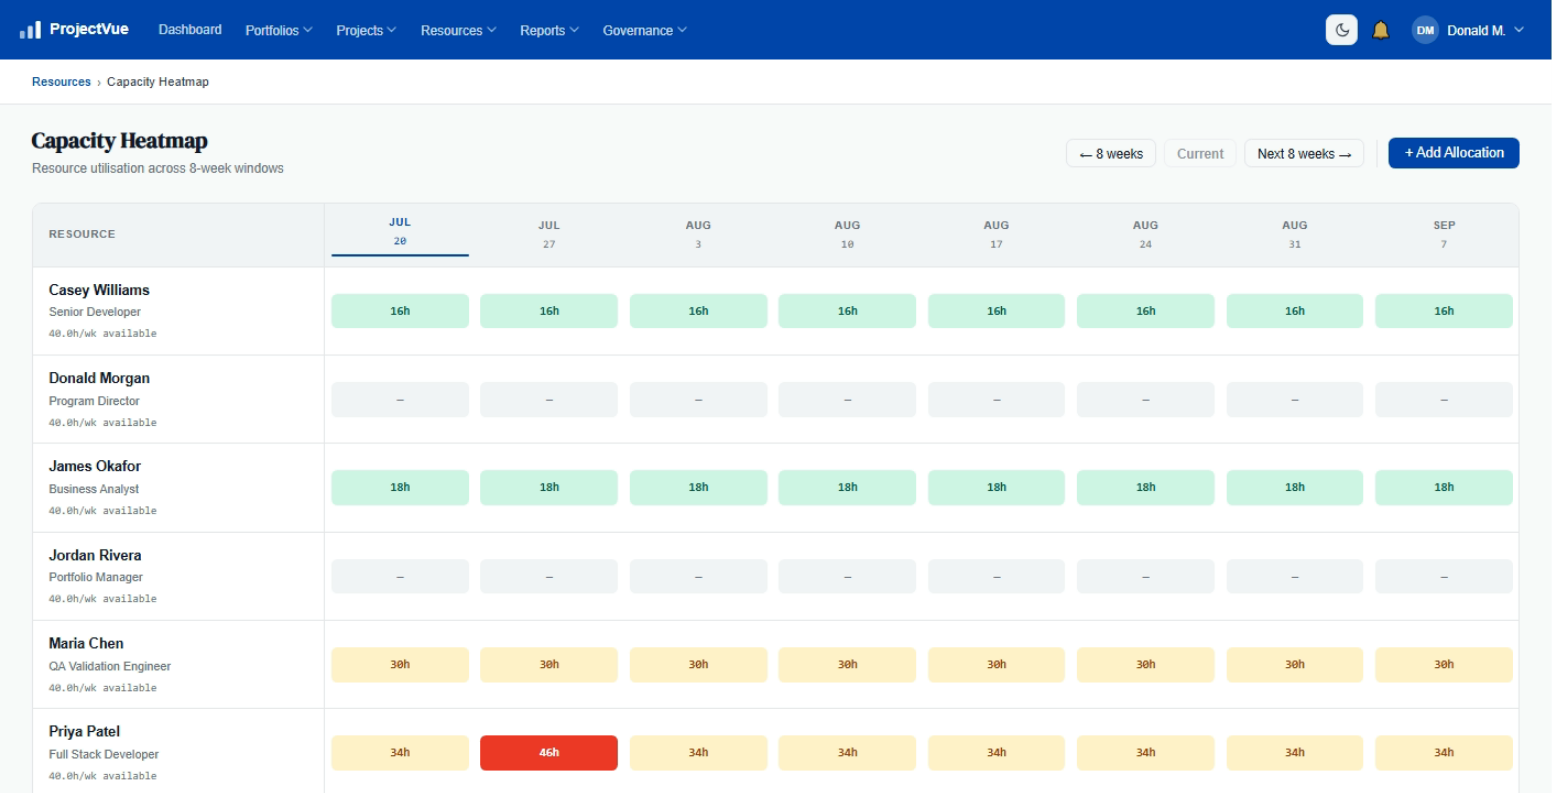1552x793 pixels.
Task: Click the Business Analyst role text
Action: (94, 489)
